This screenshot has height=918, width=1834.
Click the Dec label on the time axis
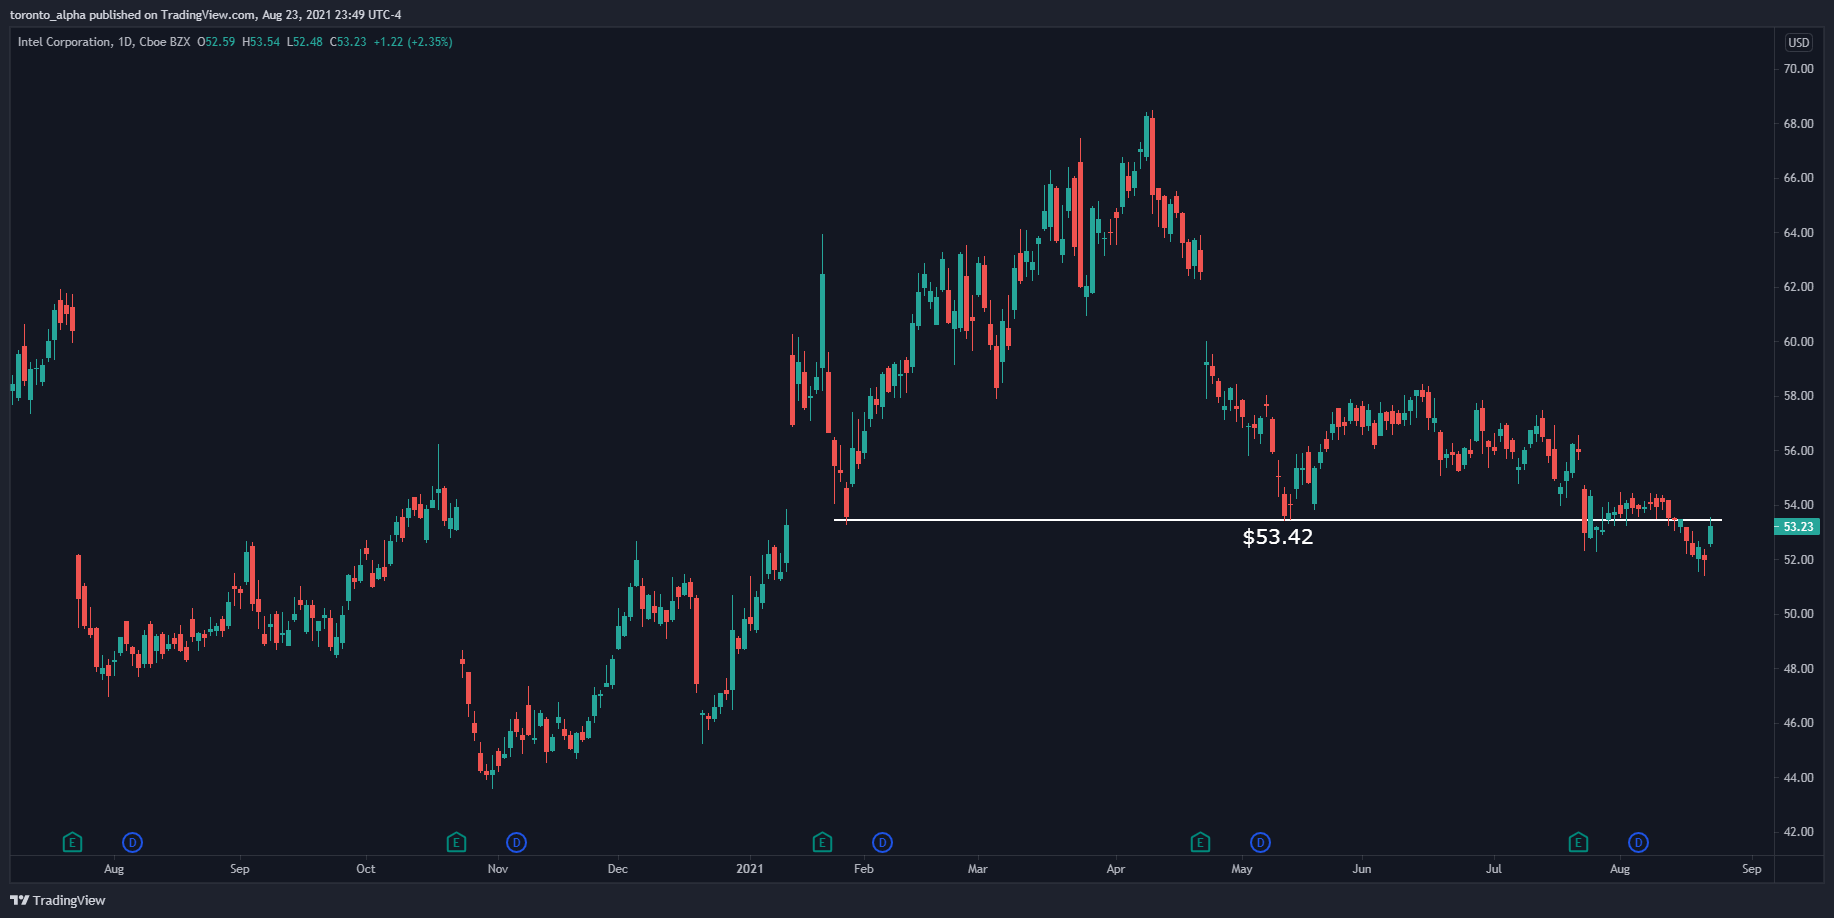[x=618, y=869]
